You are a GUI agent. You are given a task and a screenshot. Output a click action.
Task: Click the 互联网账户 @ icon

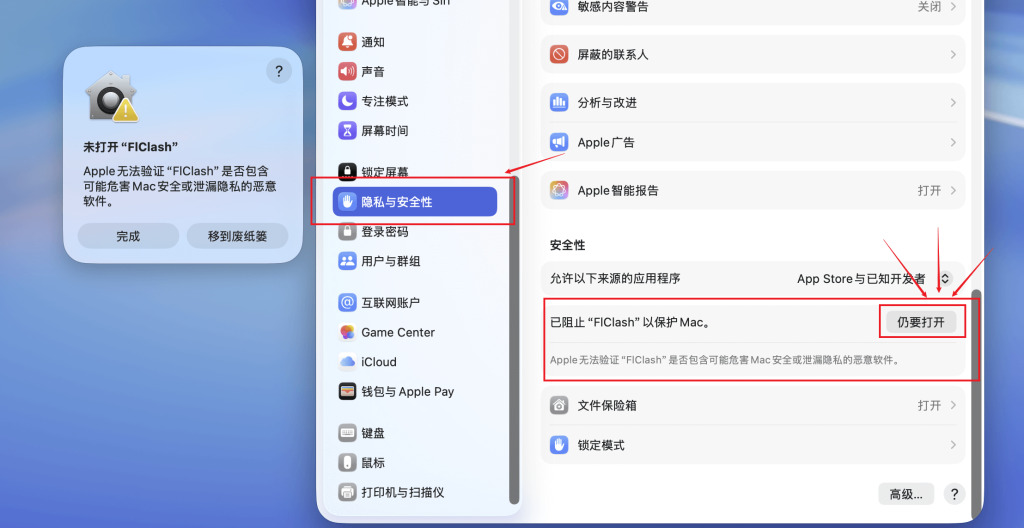point(347,303)
